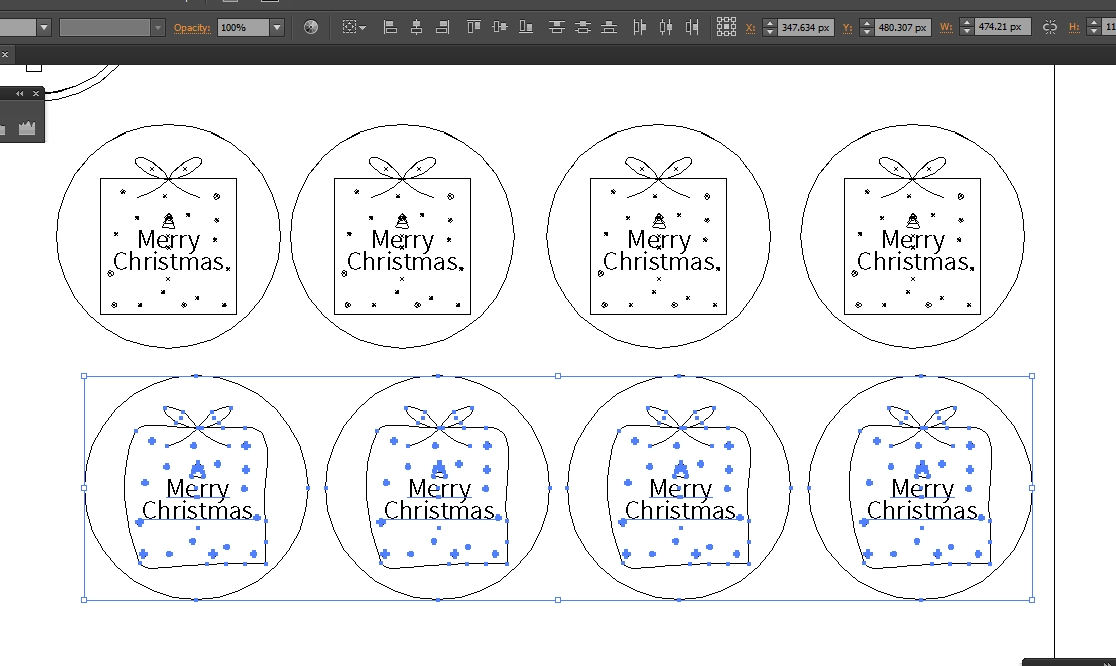Viewport: 1116px width, 666px height.
Task: Click the X label link
Action: [x=750, y=28]
